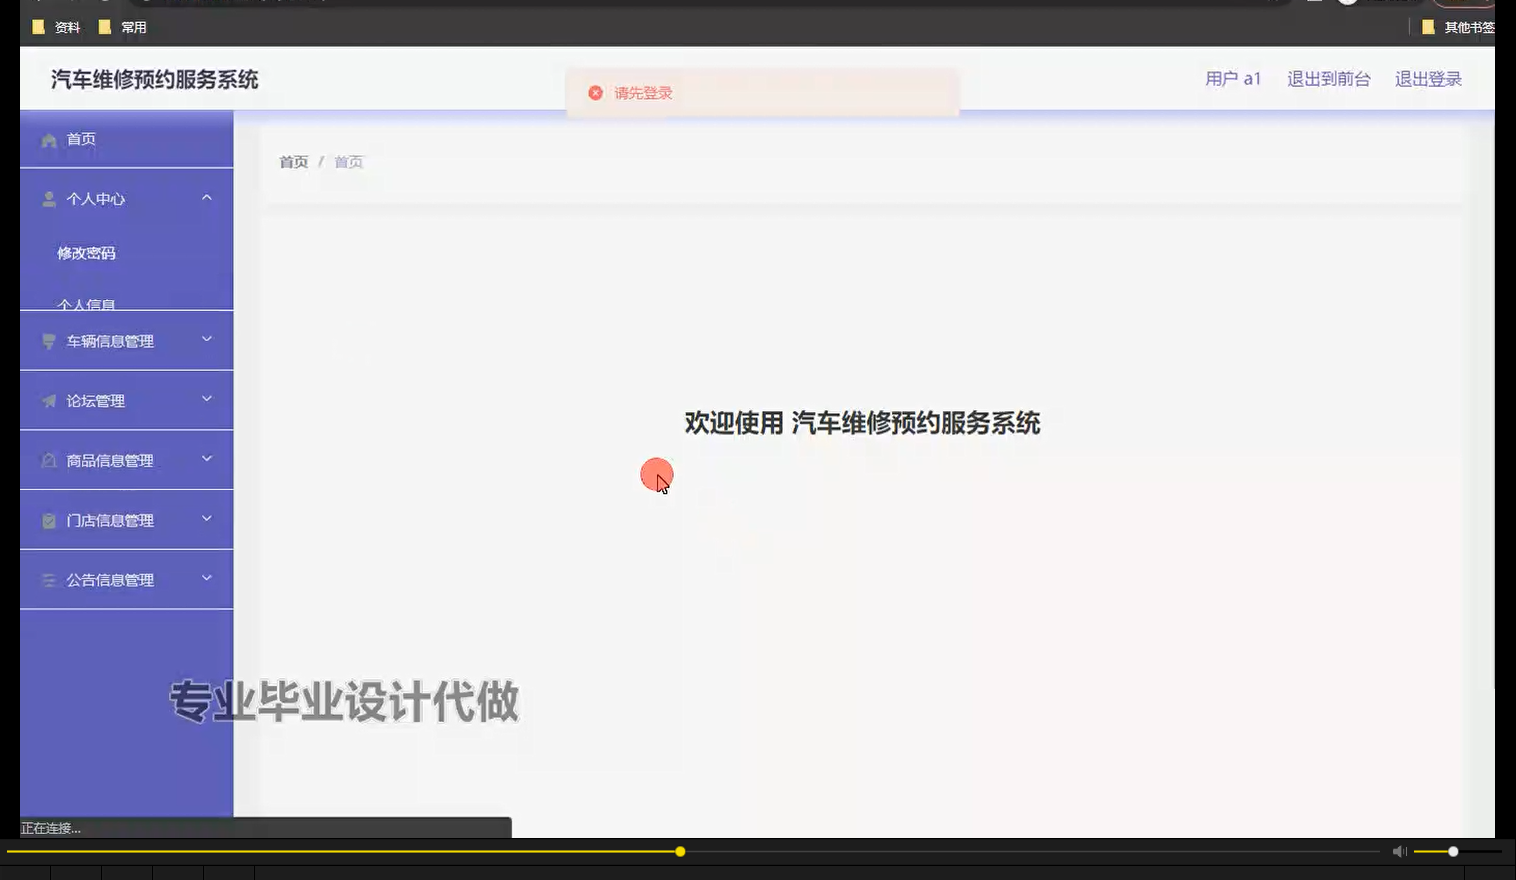Image resolution: width=1516 pixels, height=880 pixels.
Task: Open the 资料 bookmark folder
Action: (56, 27)
